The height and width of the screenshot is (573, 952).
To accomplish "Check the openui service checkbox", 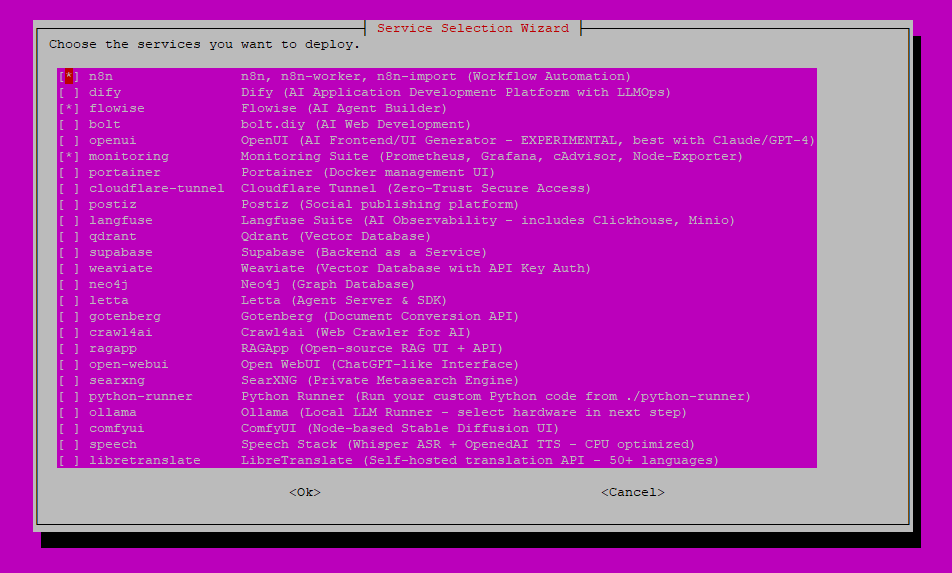I will point(69,140).
